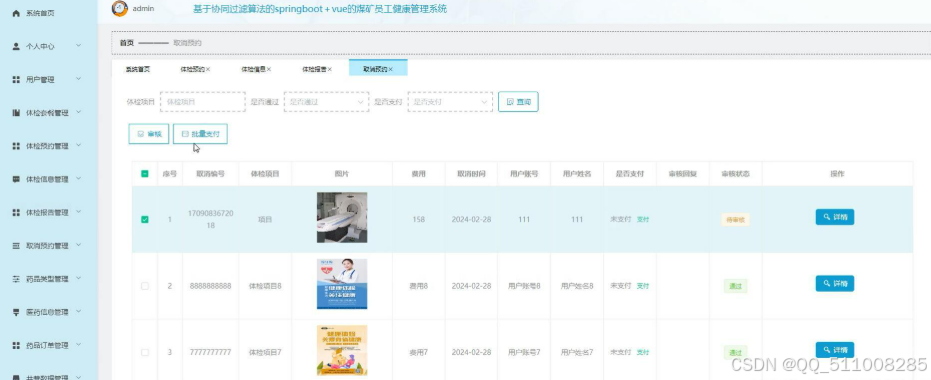Click the list icon beside 取消预约管理

point(16,246)
